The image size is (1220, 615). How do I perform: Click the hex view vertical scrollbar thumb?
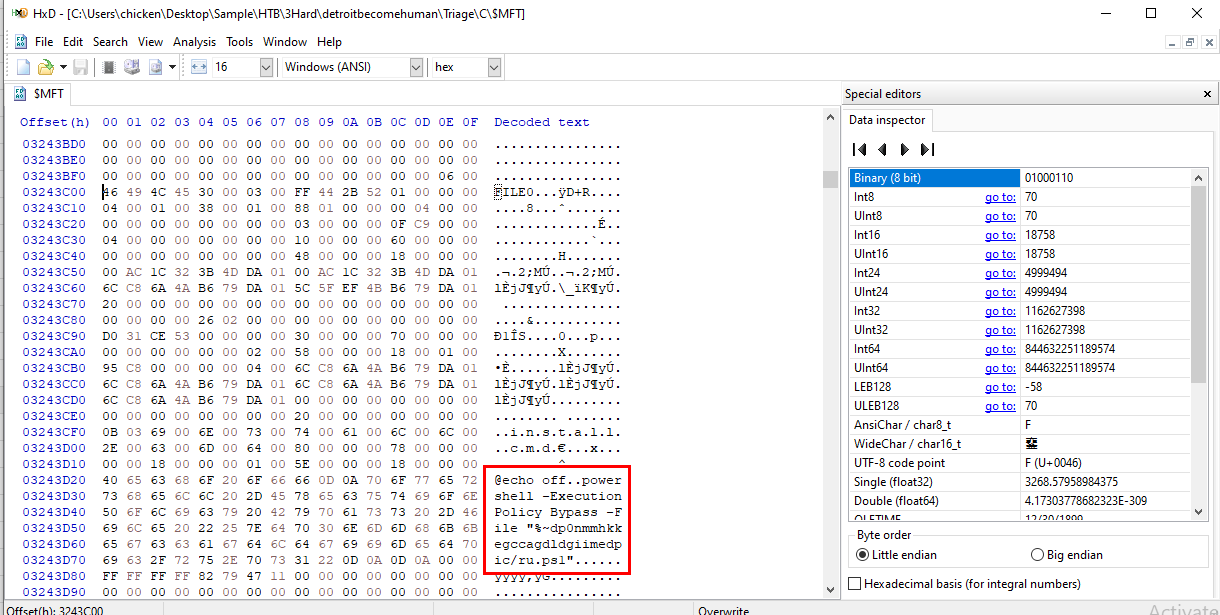click(x=830, y=179)
